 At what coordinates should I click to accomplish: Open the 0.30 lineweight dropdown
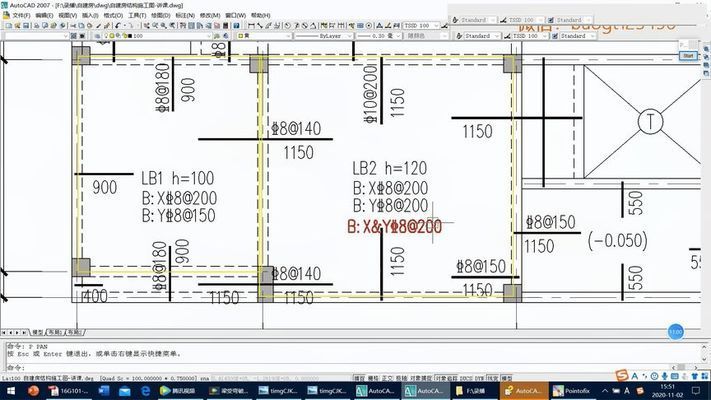click(x=379, y=36)
